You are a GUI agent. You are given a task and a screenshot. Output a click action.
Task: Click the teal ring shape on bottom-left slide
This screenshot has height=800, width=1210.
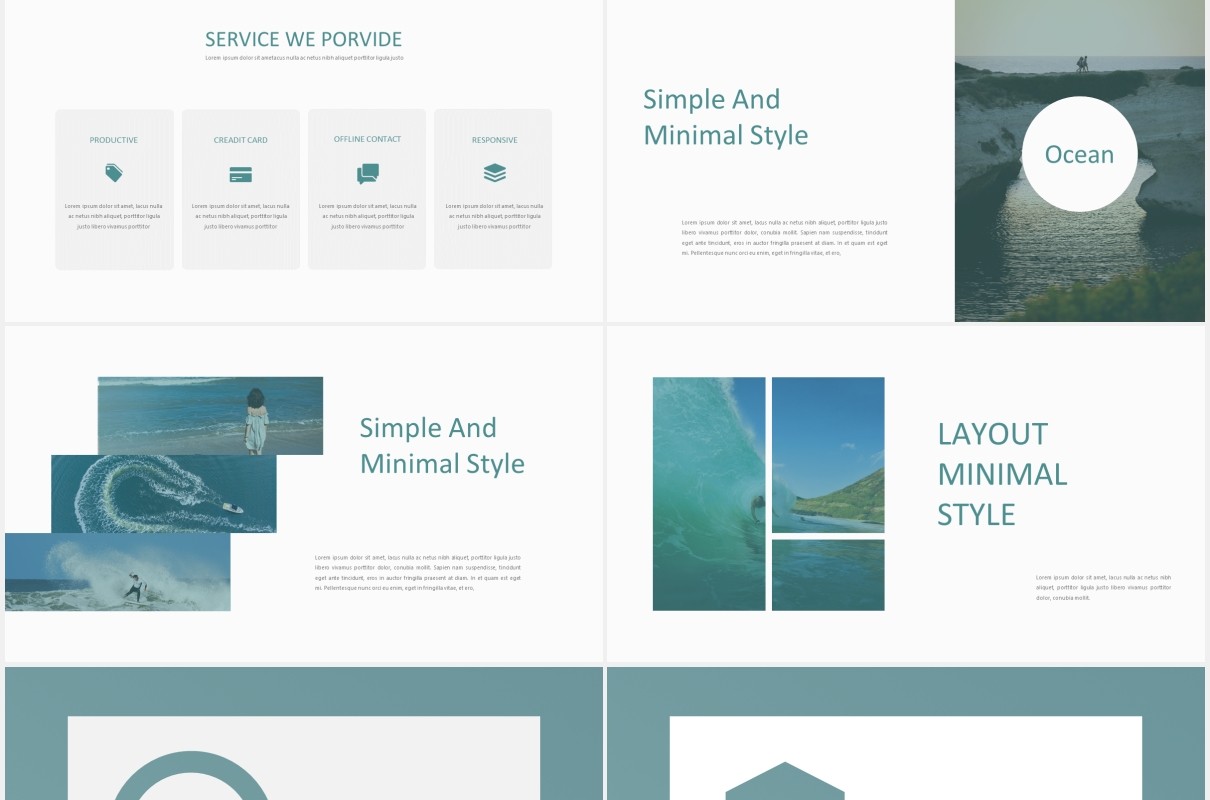(x=191, y=776)
